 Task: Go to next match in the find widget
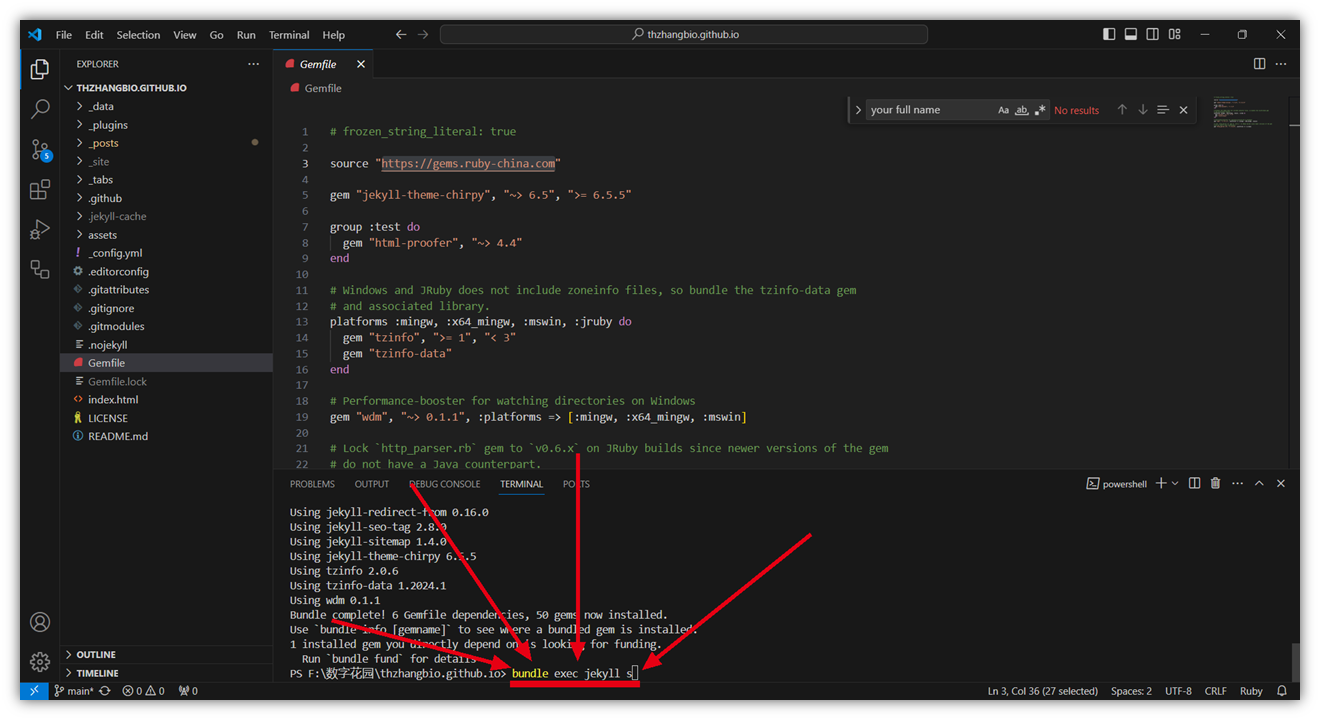[1143, 110]
